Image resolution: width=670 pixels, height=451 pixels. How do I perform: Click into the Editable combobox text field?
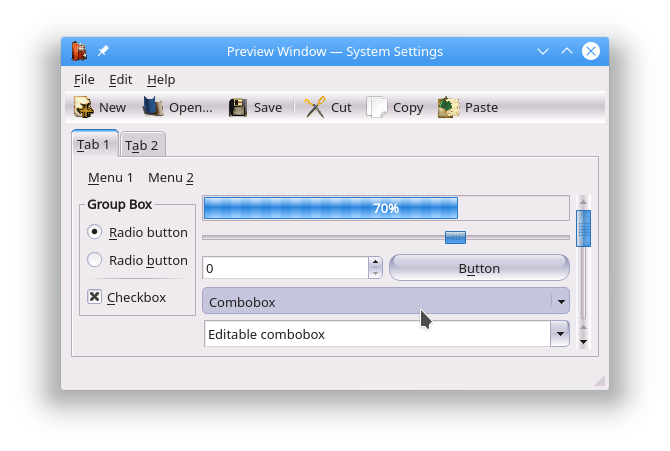tap(377, 334)
